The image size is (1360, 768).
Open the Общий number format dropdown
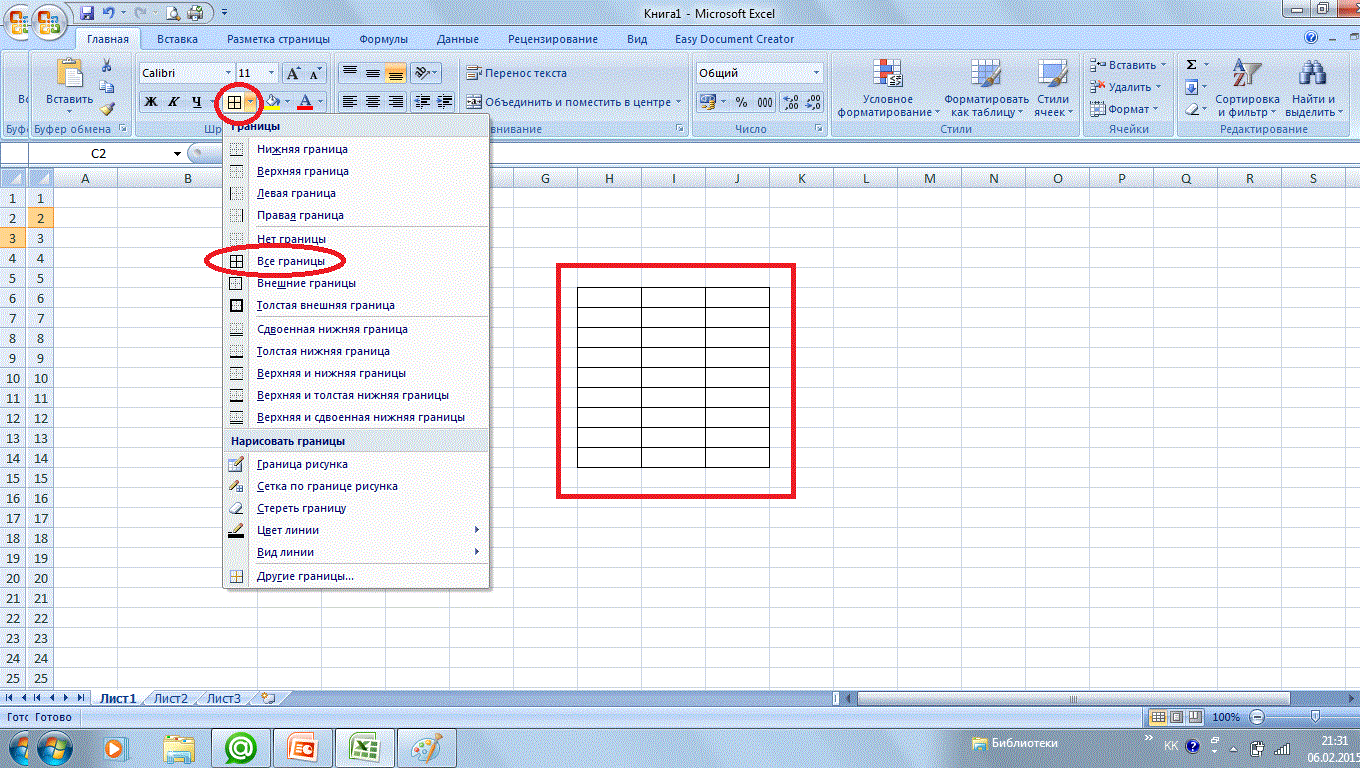[816, 73]
